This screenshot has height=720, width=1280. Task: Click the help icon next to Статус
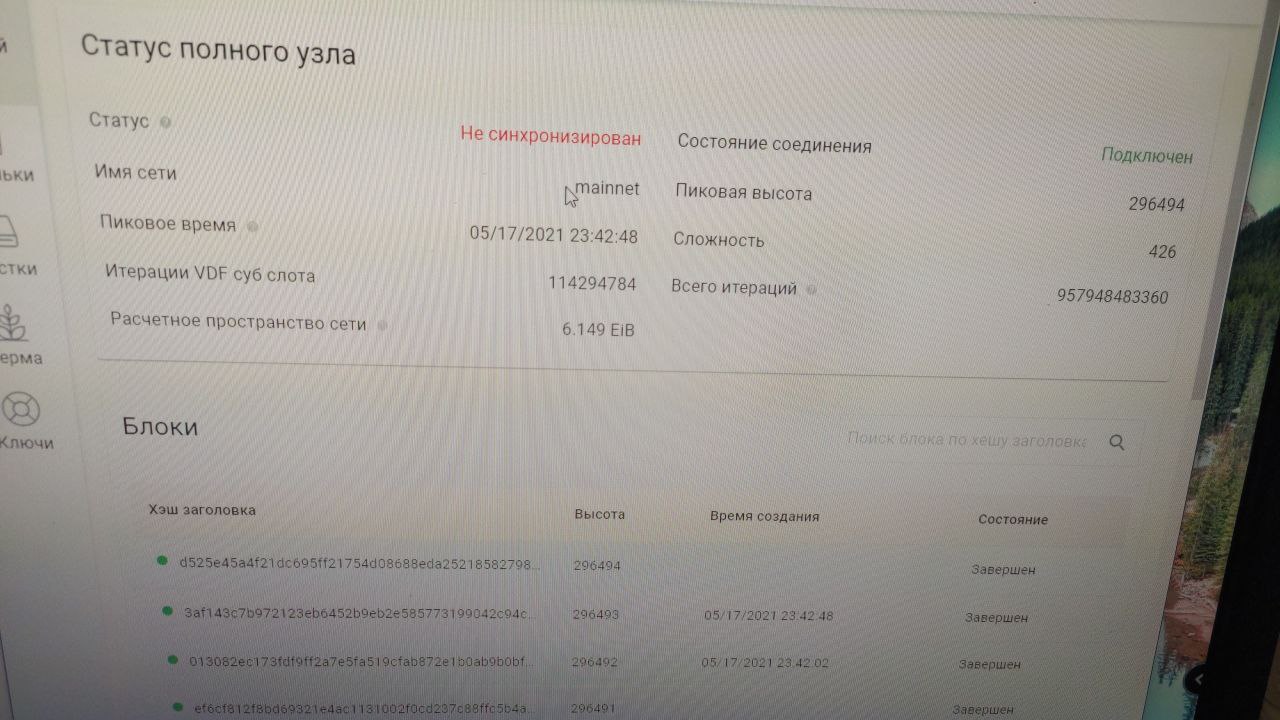pos(165,122)
